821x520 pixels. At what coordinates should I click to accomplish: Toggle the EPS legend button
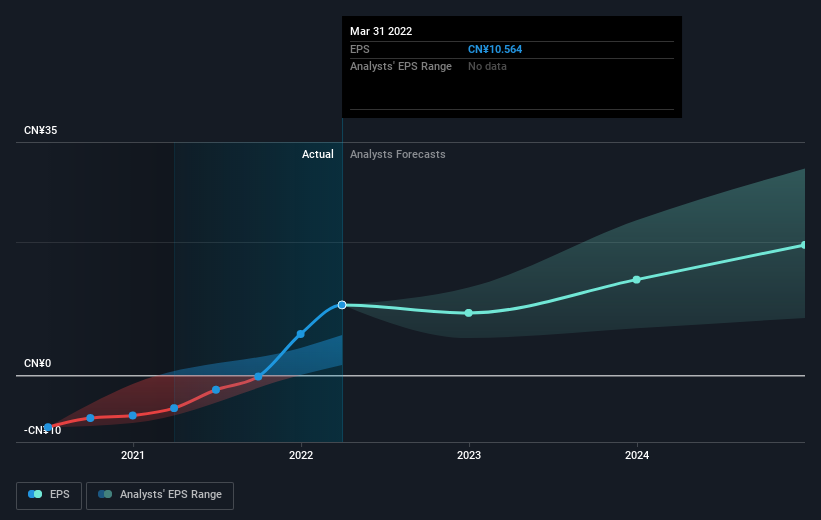(49, 495)
